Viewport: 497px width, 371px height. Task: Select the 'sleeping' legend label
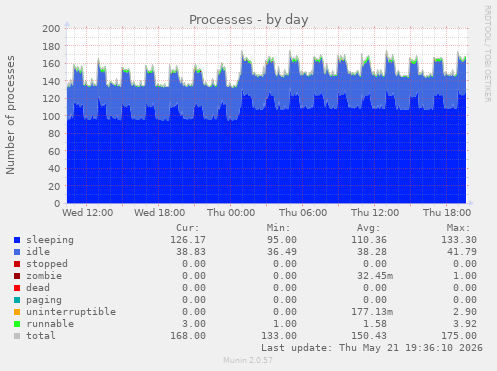tap(50, 240)
